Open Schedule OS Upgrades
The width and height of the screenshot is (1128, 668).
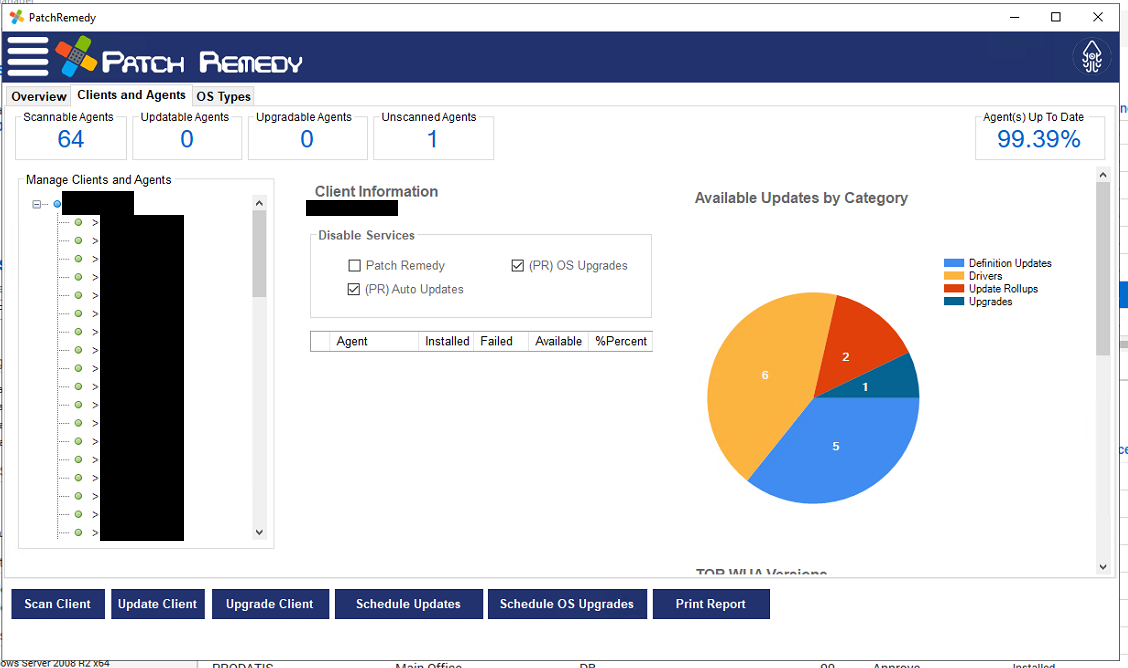coord(567,604)
